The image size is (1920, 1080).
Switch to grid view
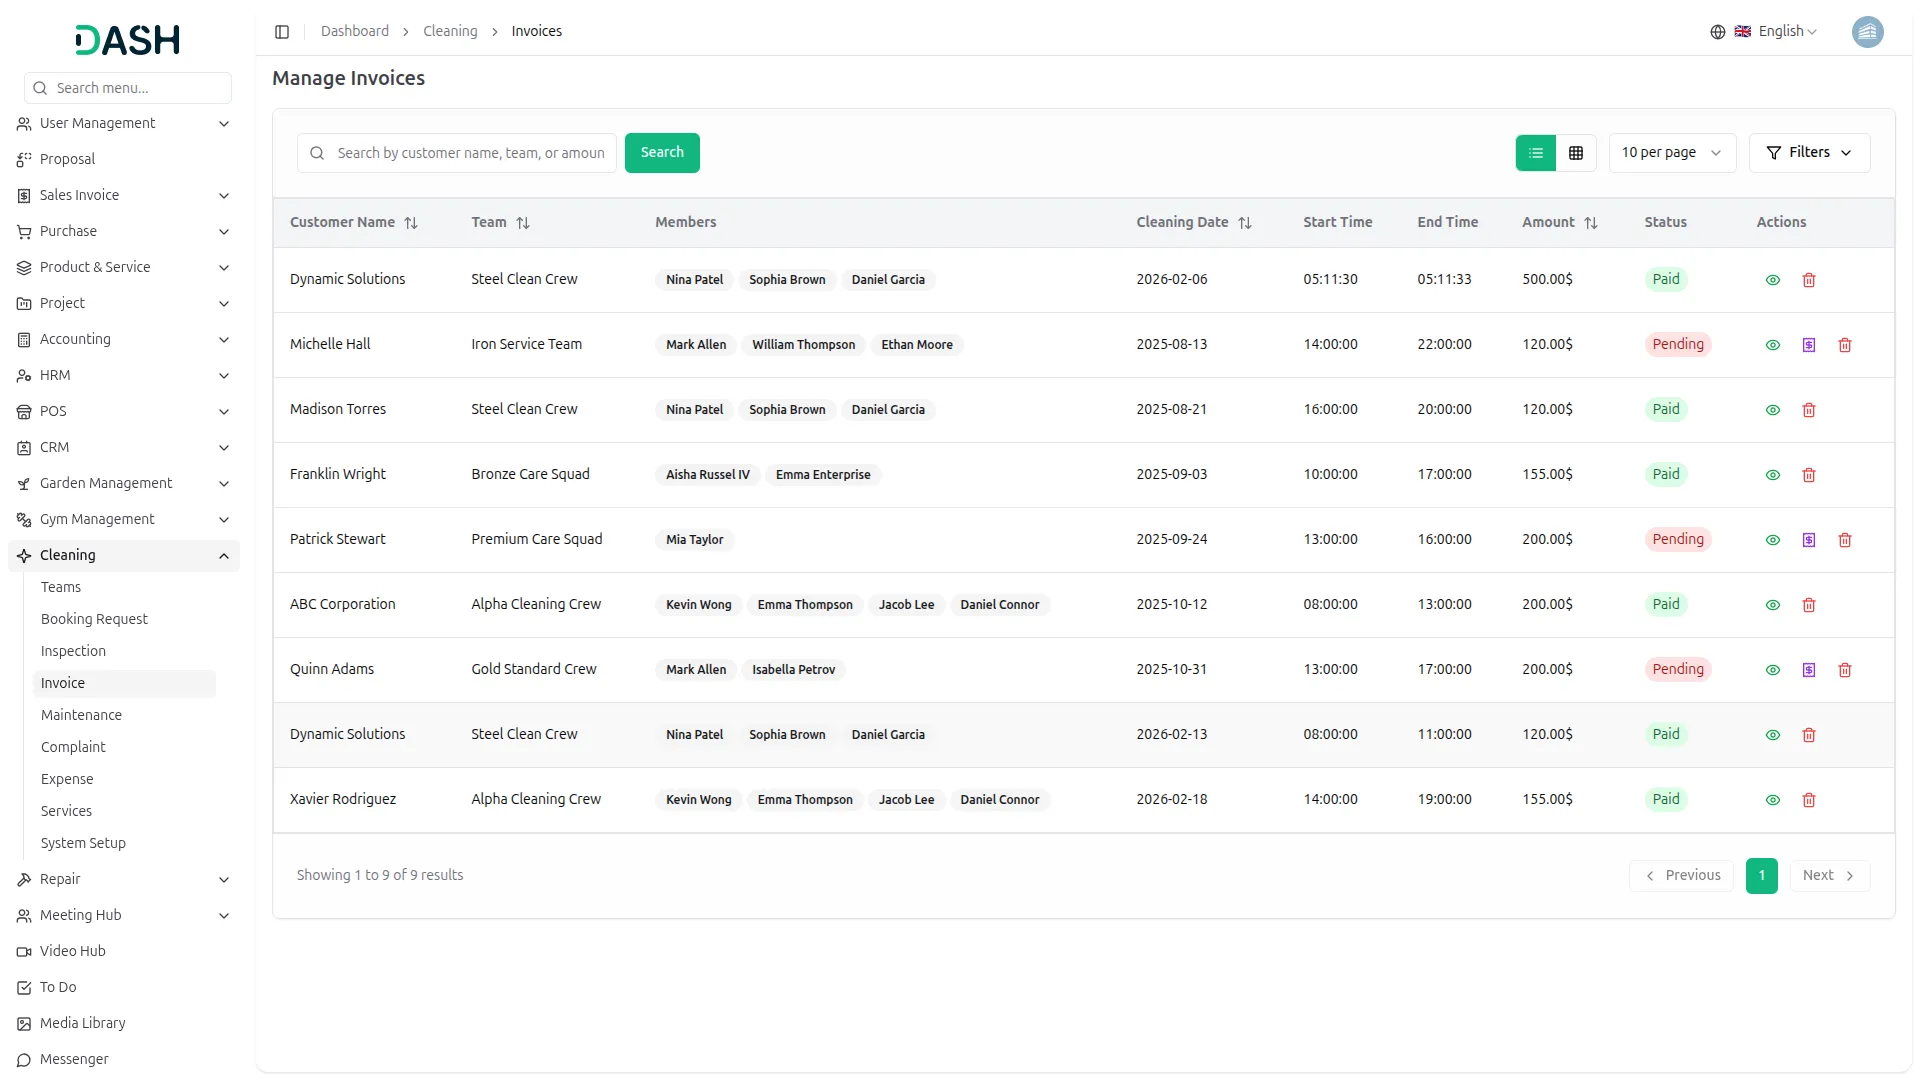(1576, 153)
